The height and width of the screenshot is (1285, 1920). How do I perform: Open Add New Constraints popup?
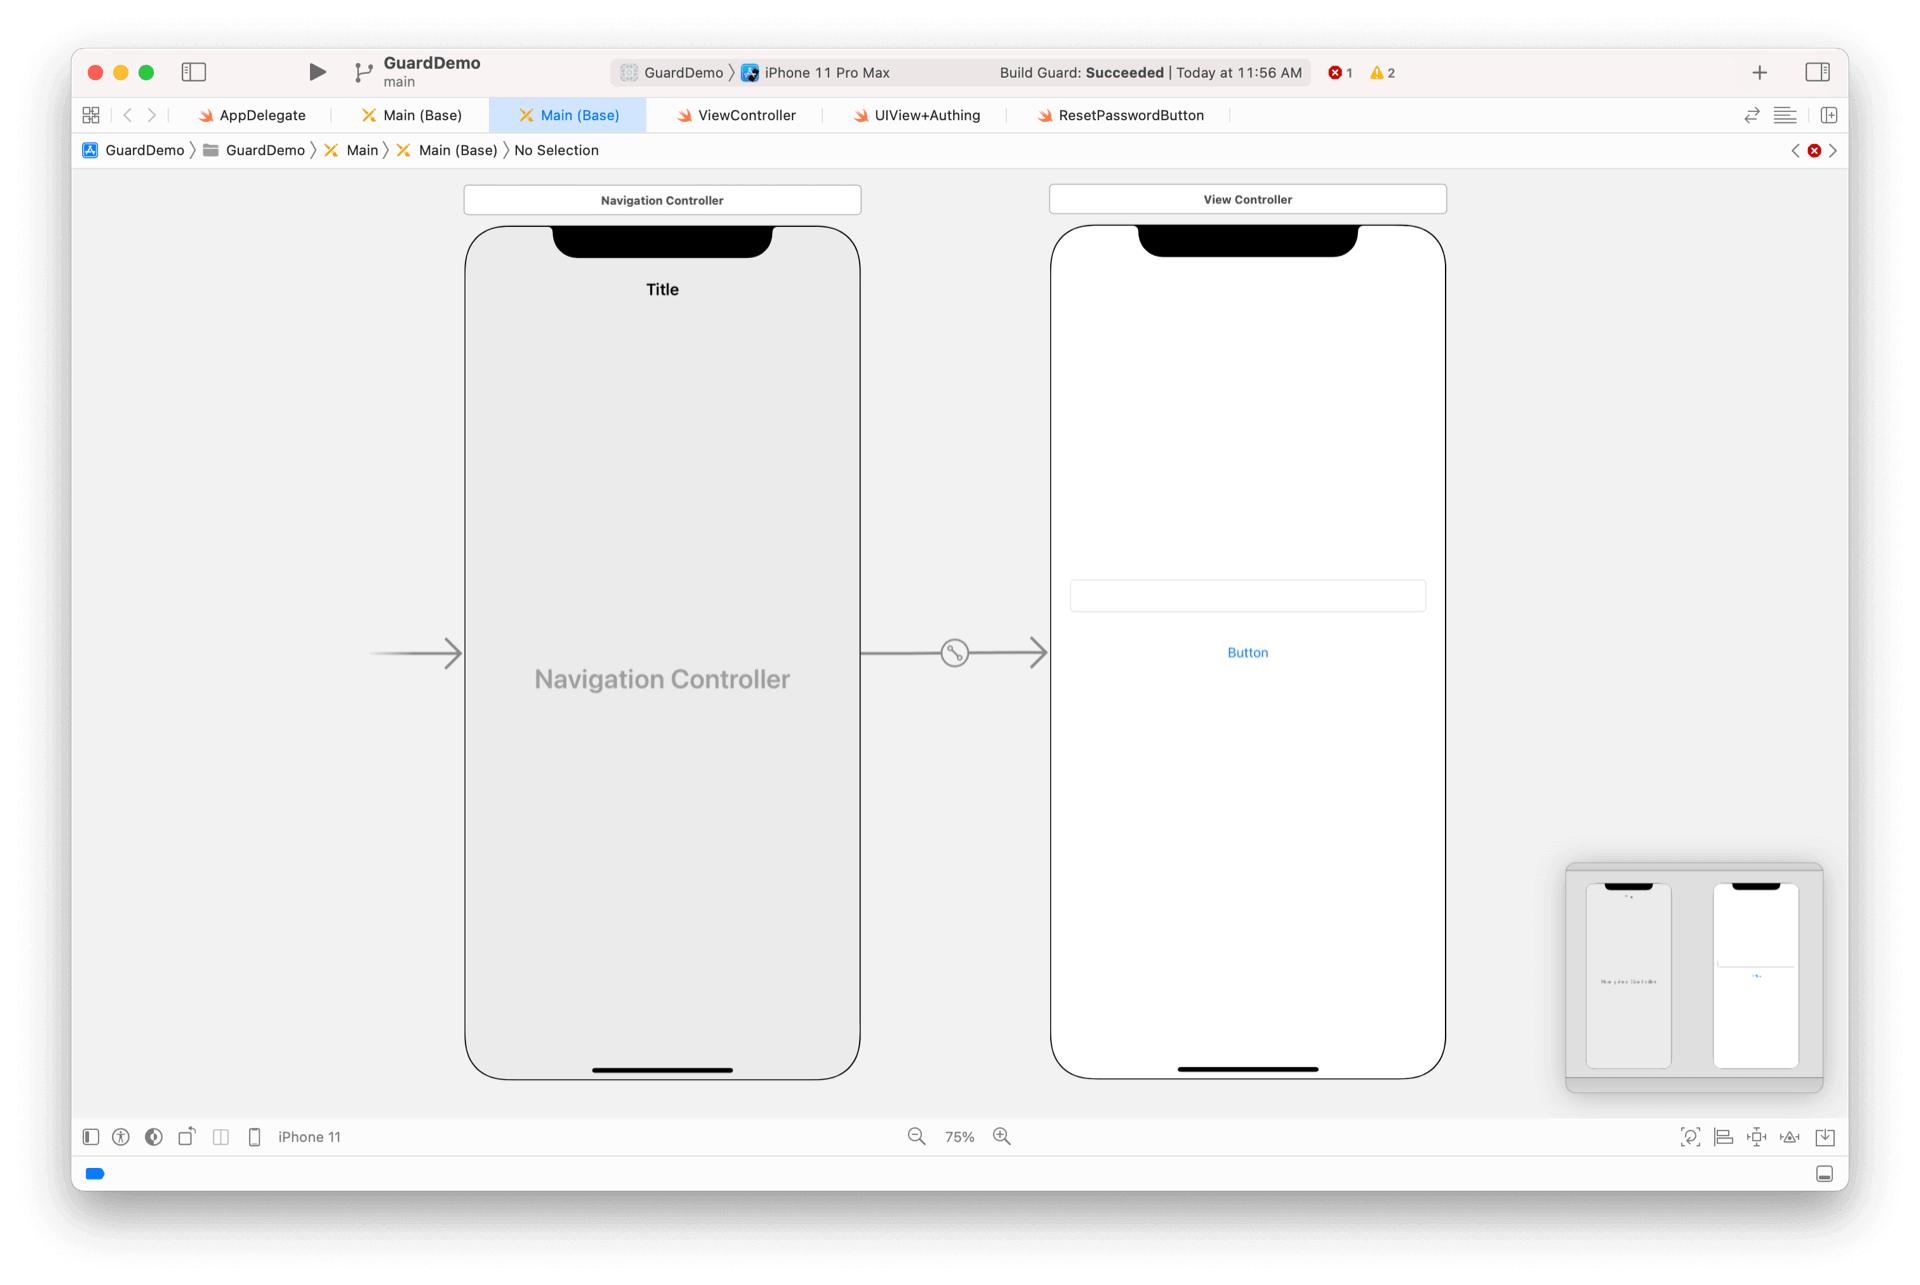1756,1137
